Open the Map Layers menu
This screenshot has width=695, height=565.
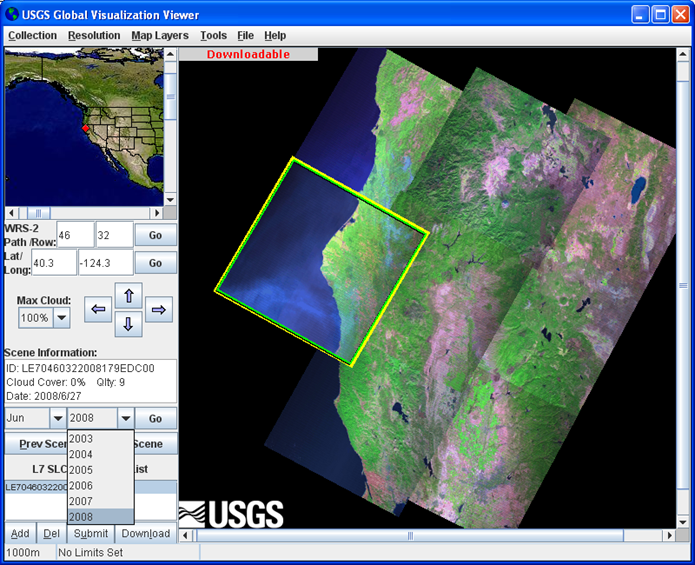click(160, 36)
